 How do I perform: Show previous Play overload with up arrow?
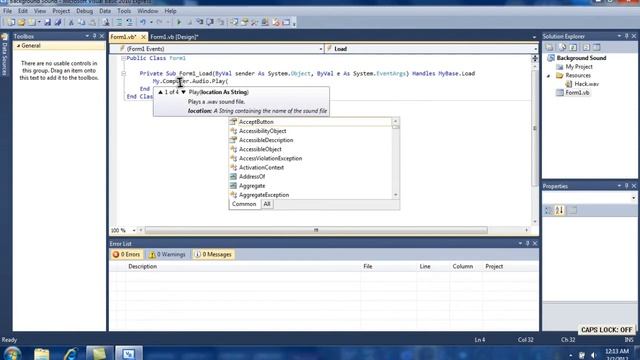(160, 92)
